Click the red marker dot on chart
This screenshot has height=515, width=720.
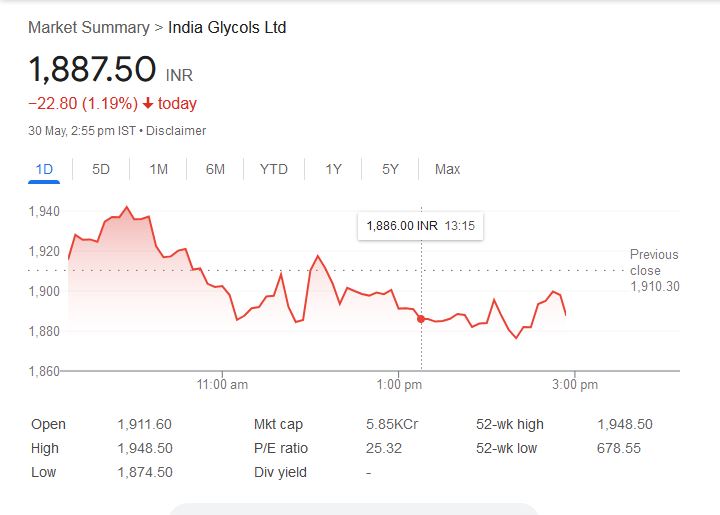[421, 319]
